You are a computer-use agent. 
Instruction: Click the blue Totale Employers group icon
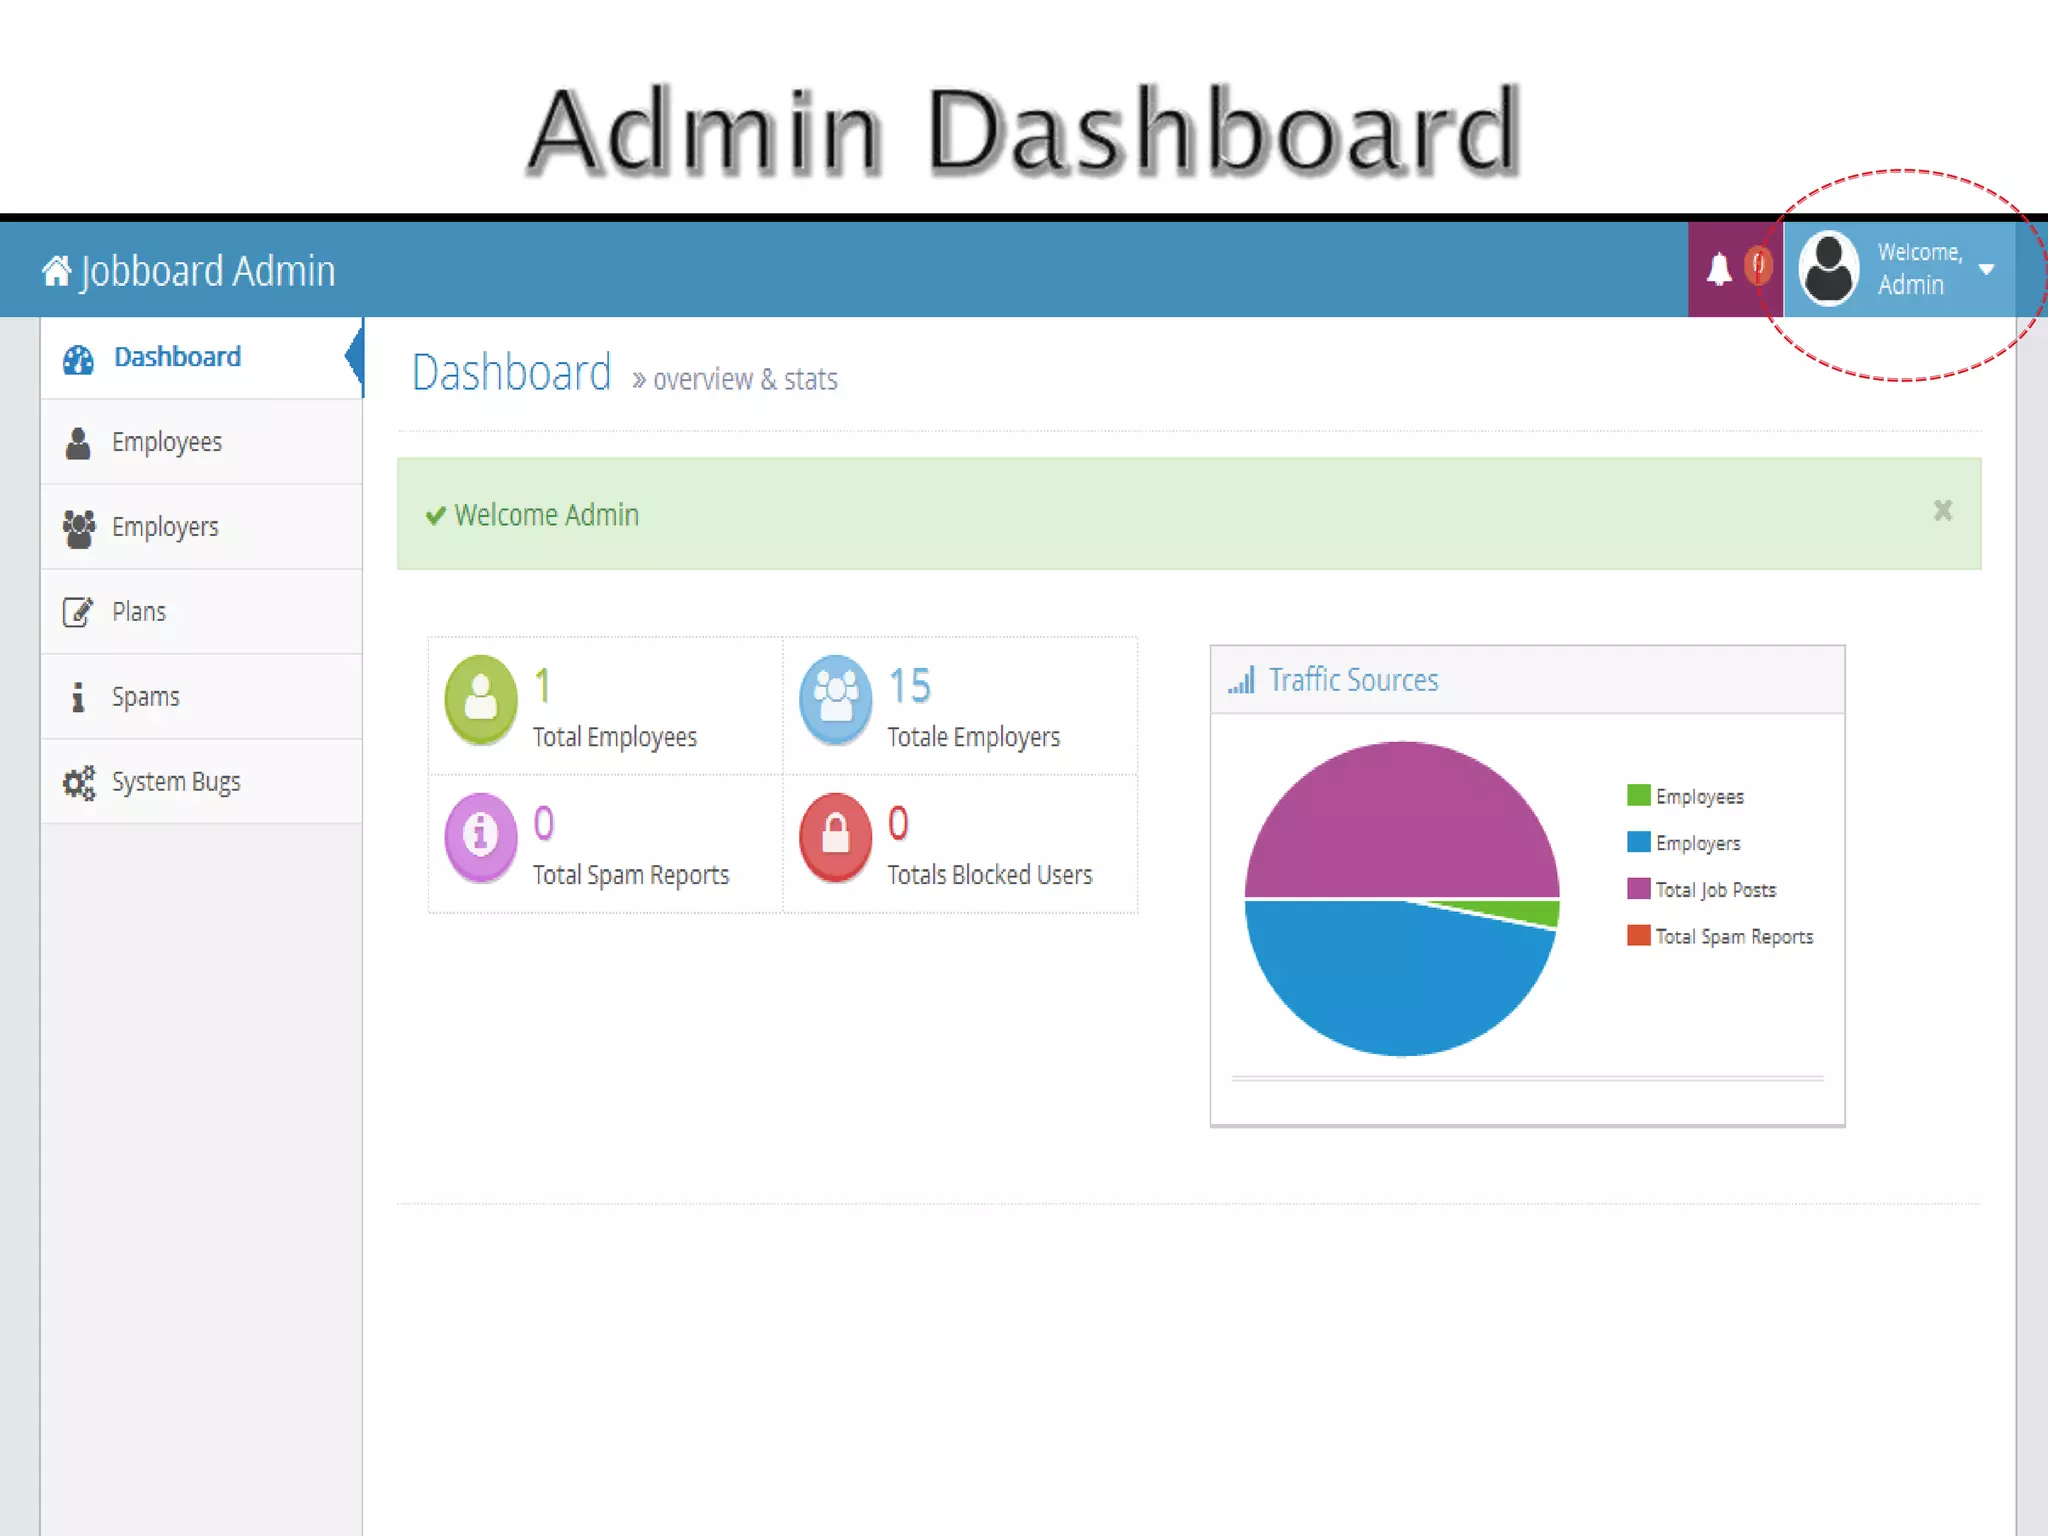tap(835, 699)
